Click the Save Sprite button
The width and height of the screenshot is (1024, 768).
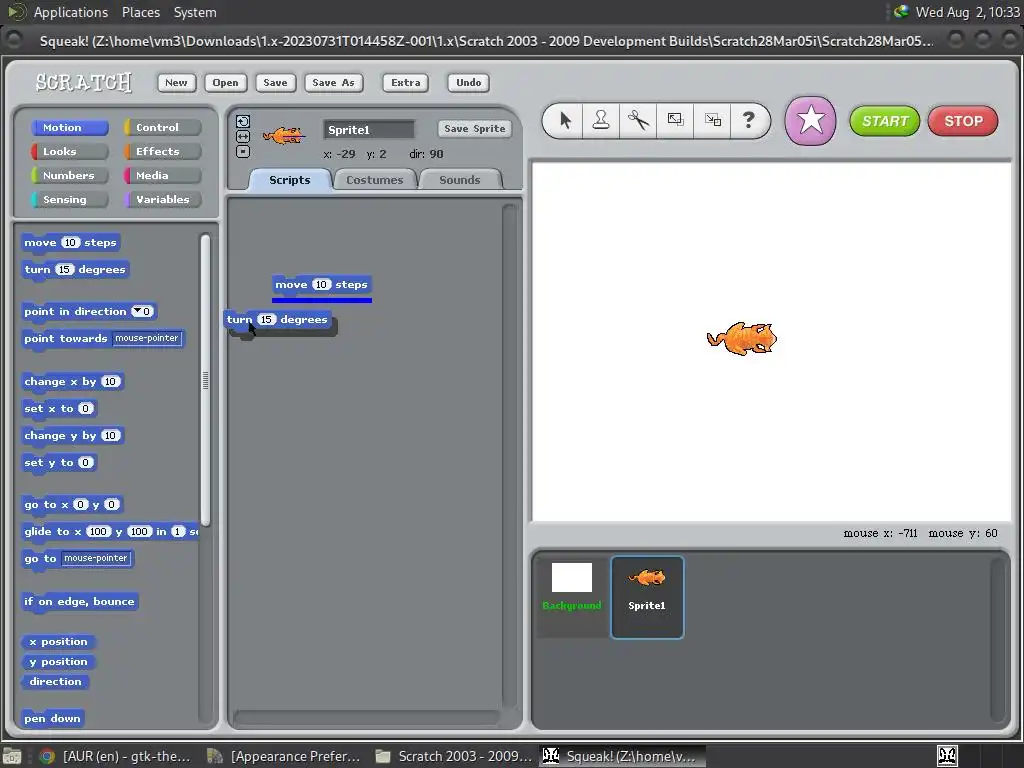[475, 129]
